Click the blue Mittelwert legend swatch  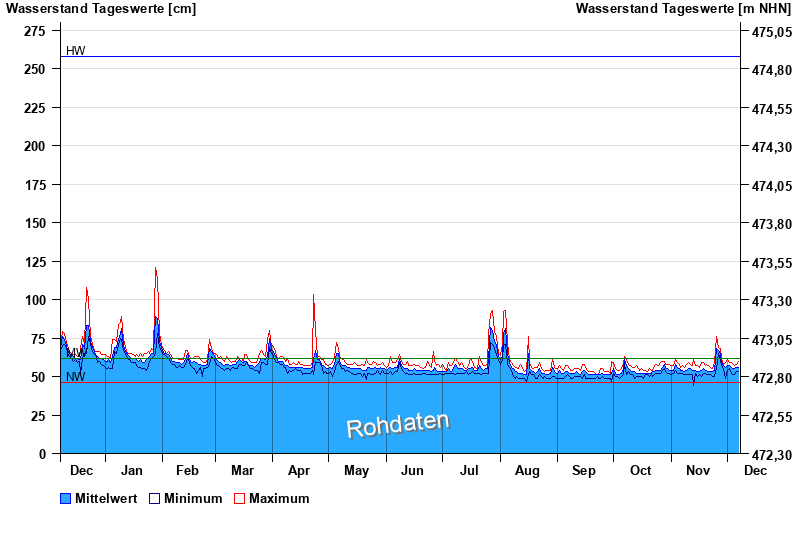tap(66, 498)
